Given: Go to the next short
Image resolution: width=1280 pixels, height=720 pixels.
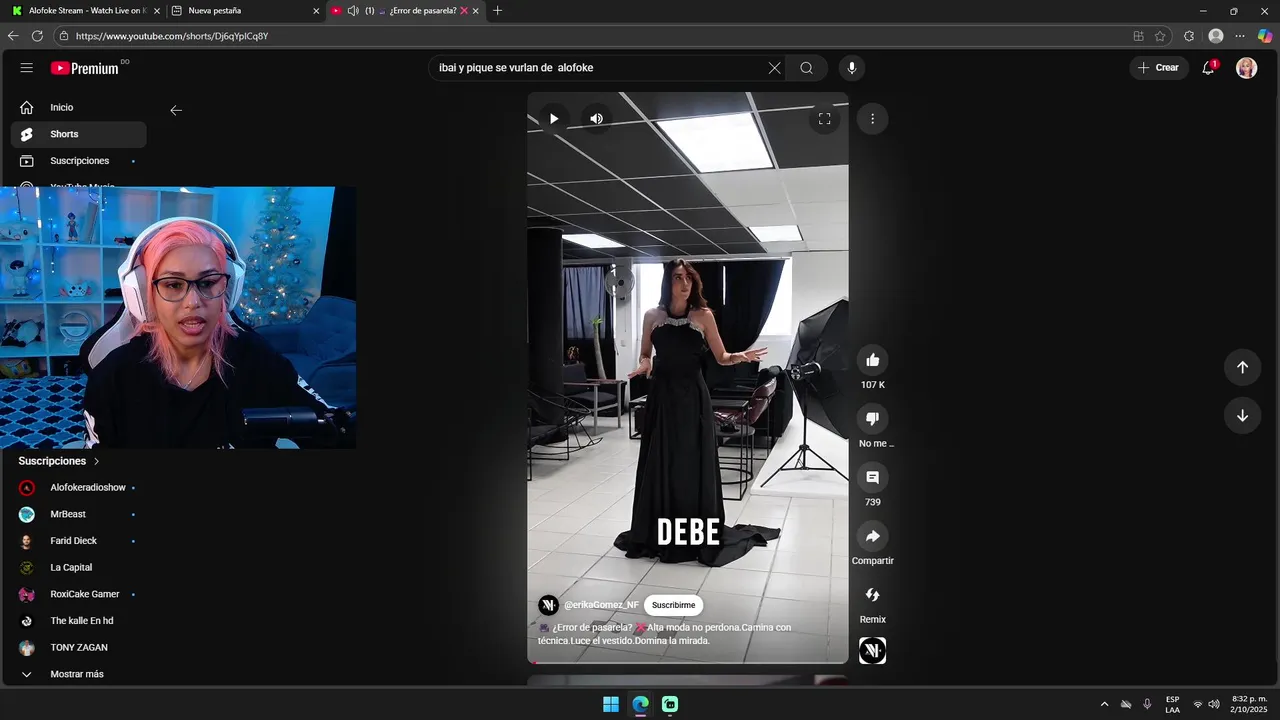Looking at the screenshot, I should point(1242,416).
